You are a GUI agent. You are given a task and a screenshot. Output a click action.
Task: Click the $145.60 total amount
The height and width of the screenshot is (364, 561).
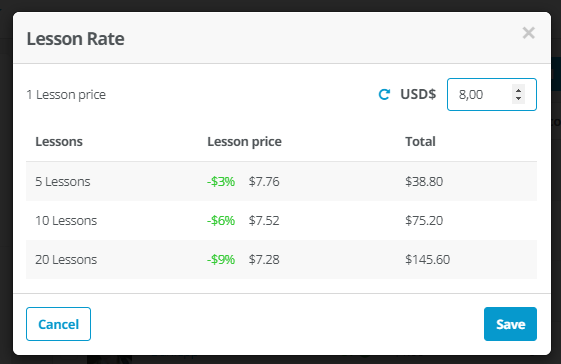(428, 259)
